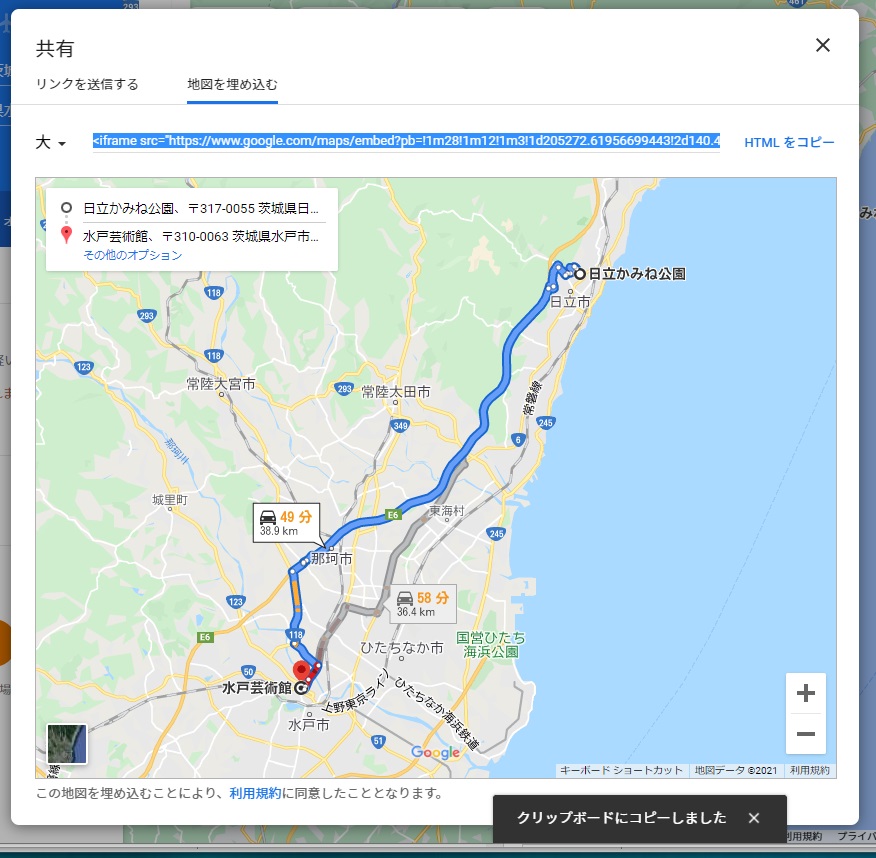
Task: Open 利用規約 link below the map
Action: [255, 793]
